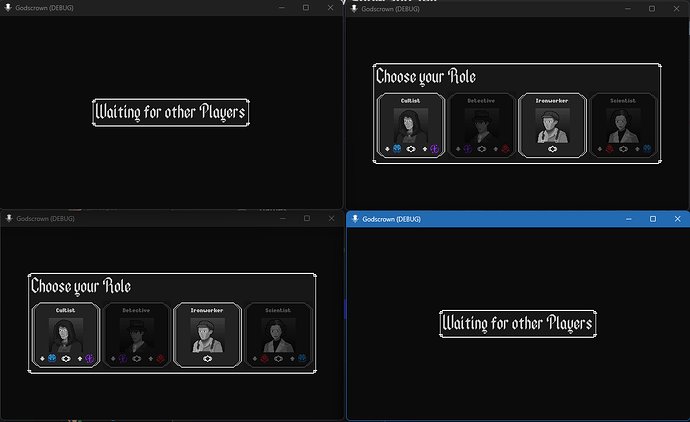Click Detective portrait in bottom-left window

136,334
